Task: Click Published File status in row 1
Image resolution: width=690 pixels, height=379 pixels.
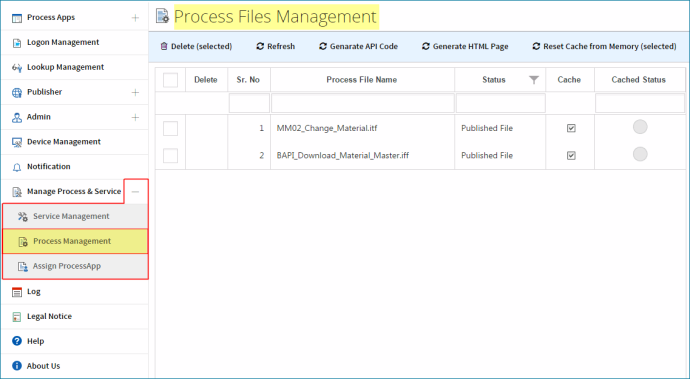Action: 487,128
